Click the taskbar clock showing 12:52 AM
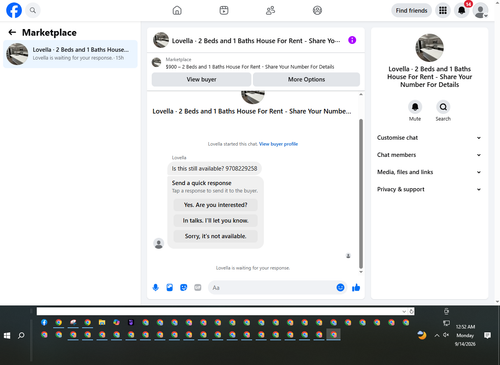The width and height of the screenshot is (500, 365). tap(465, 335)
